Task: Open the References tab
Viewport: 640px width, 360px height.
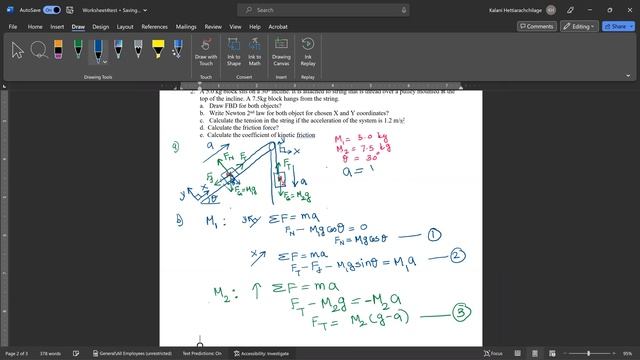Action: (x=155, y=27)
